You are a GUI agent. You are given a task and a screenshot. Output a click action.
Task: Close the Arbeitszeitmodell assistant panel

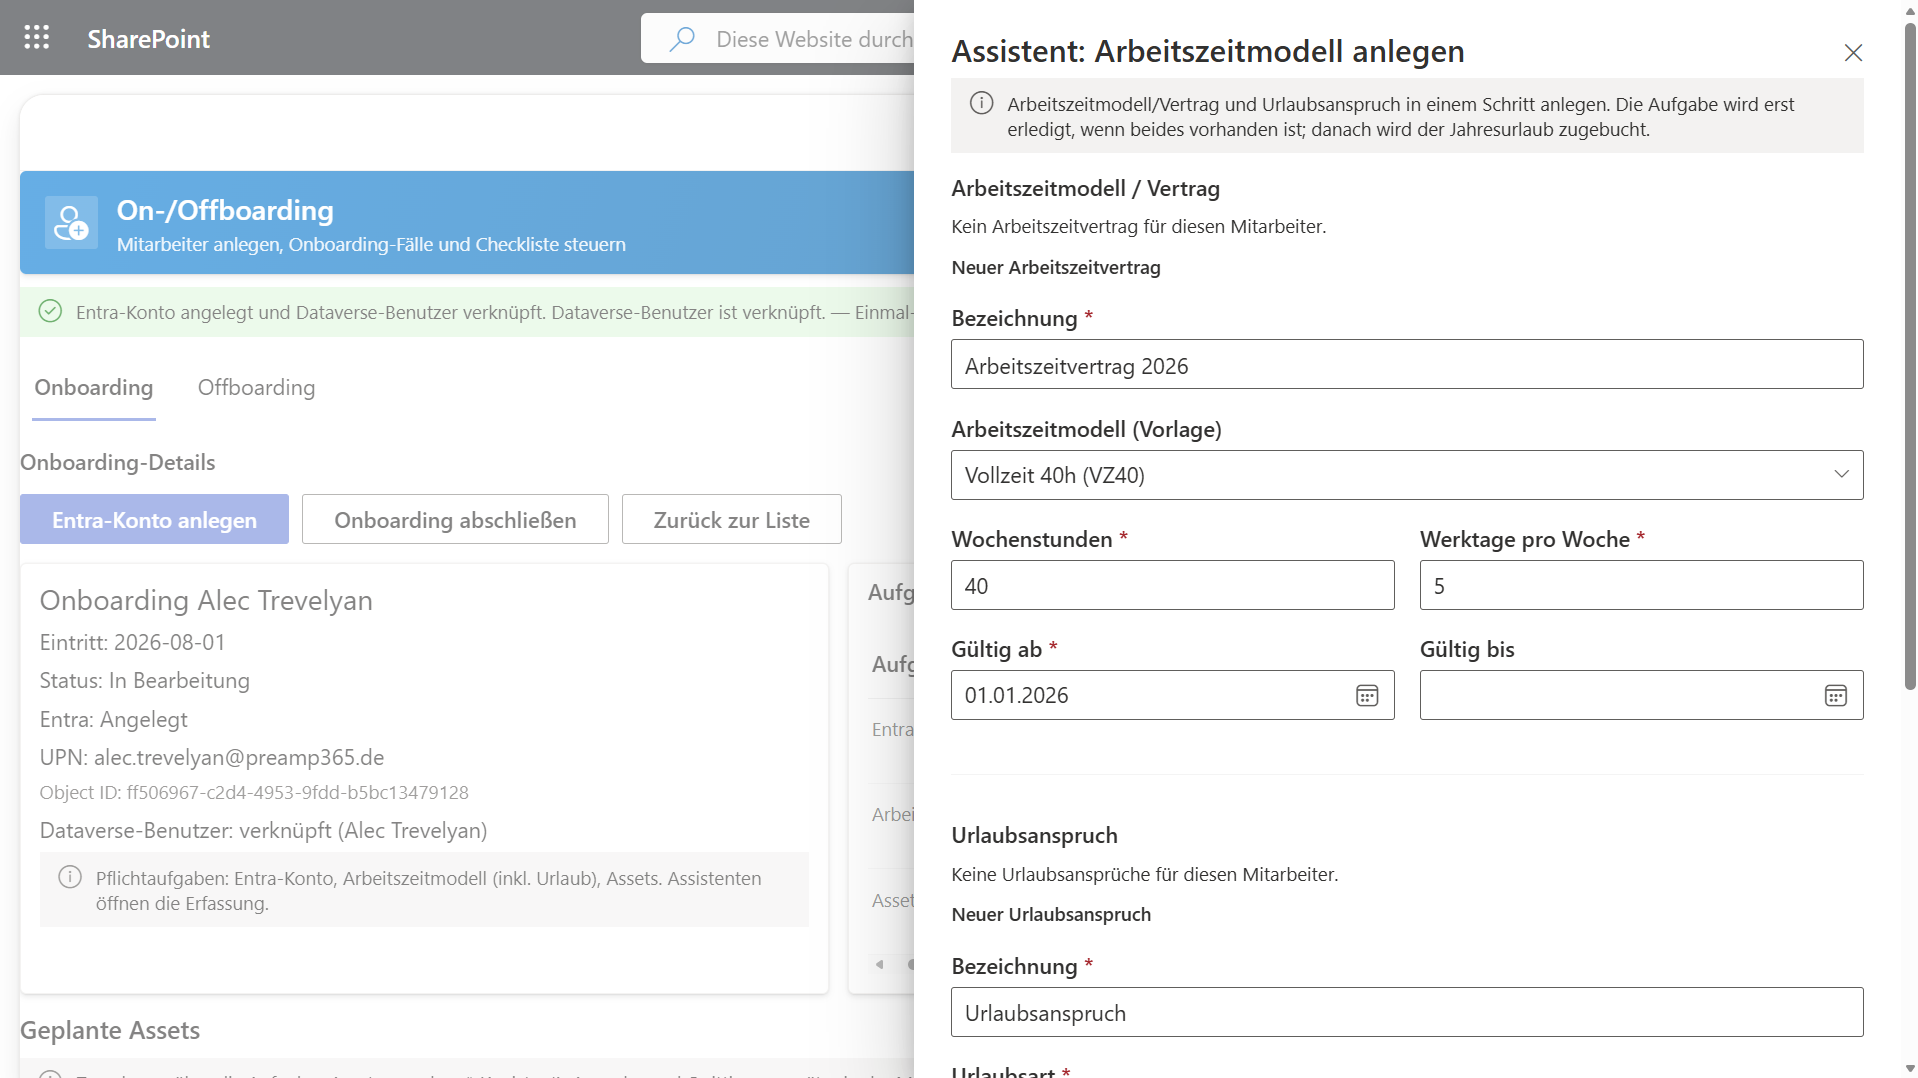pos(1853,52)
